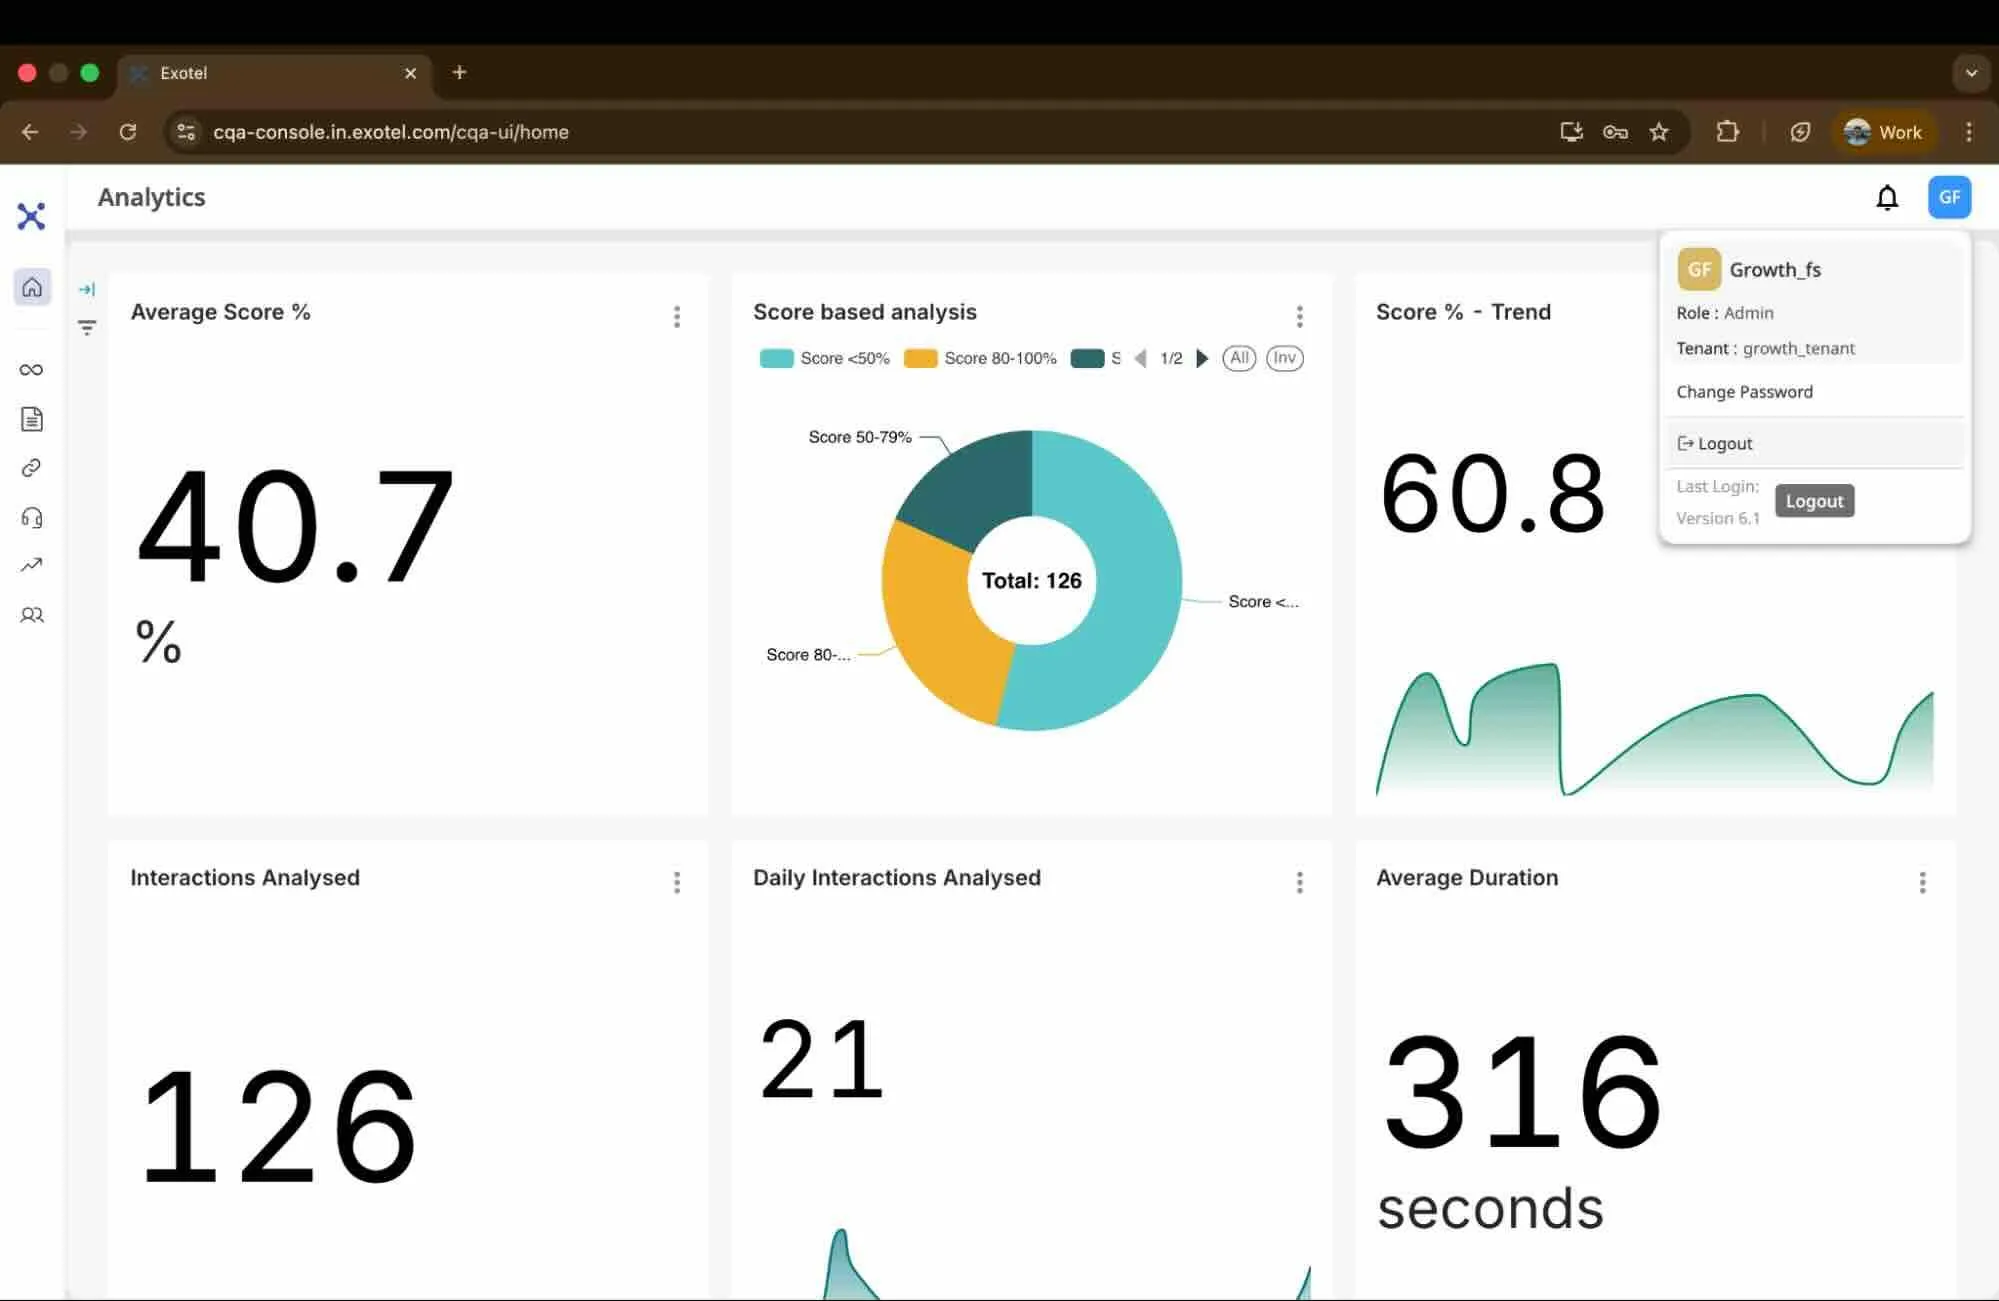
Task: Select the Exotel browser tab
Action: 272,73
